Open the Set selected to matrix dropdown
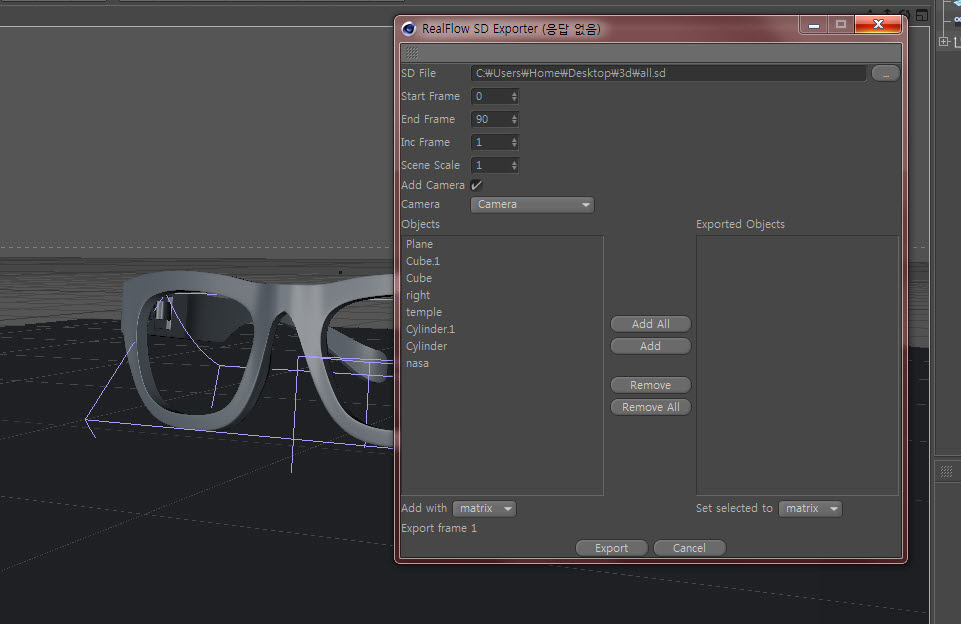The height and width of the screenshot is (624, 961). point(810,509)
